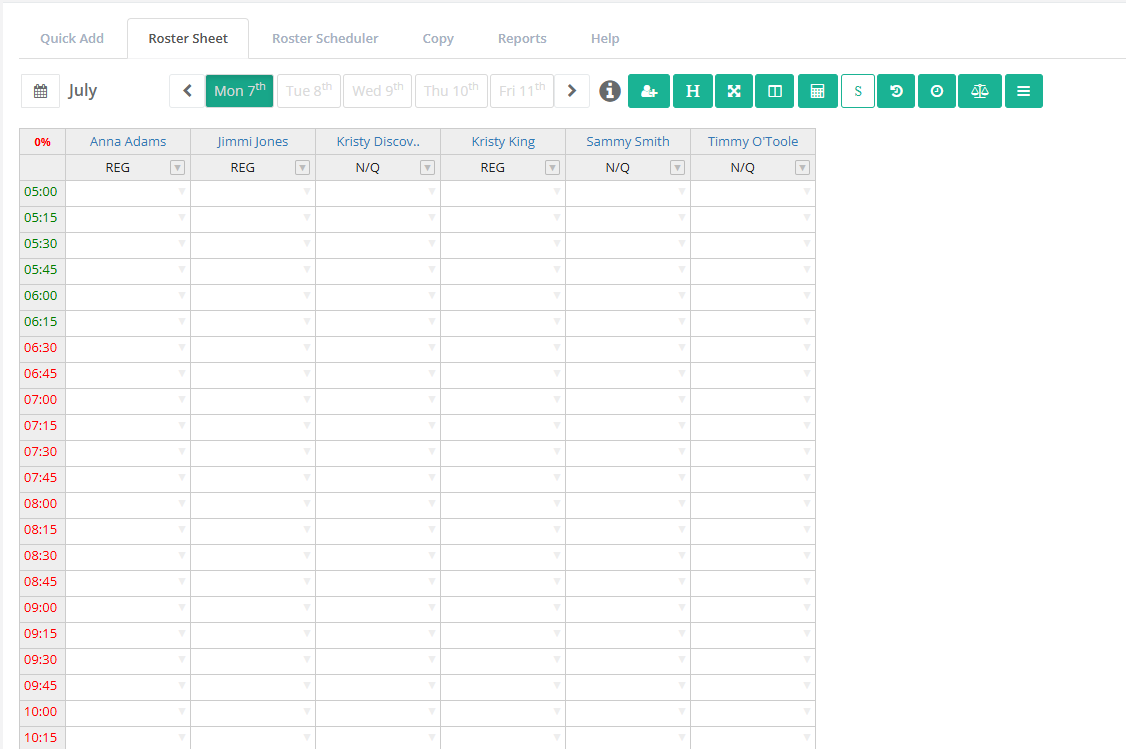Click Sammy Smith 07:15 roster cell
The height and width of the screenshot is (749, 1126).
tap(628, 426)
